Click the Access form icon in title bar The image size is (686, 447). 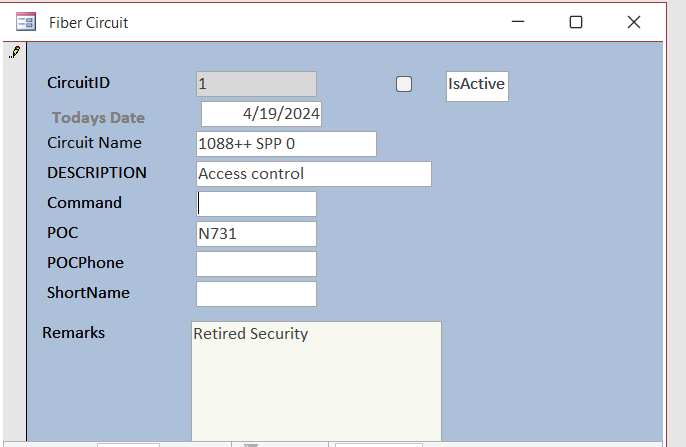(26, 22)
